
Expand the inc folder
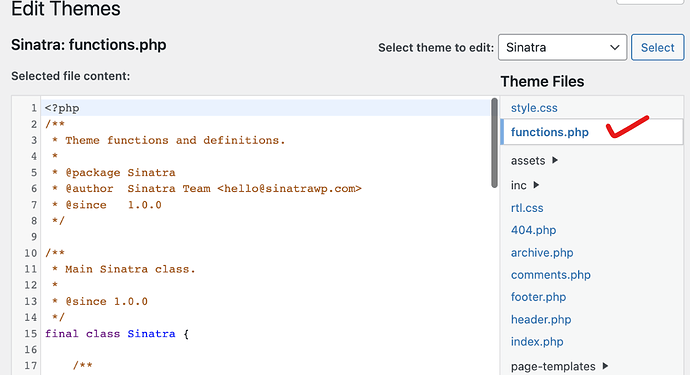525,185
